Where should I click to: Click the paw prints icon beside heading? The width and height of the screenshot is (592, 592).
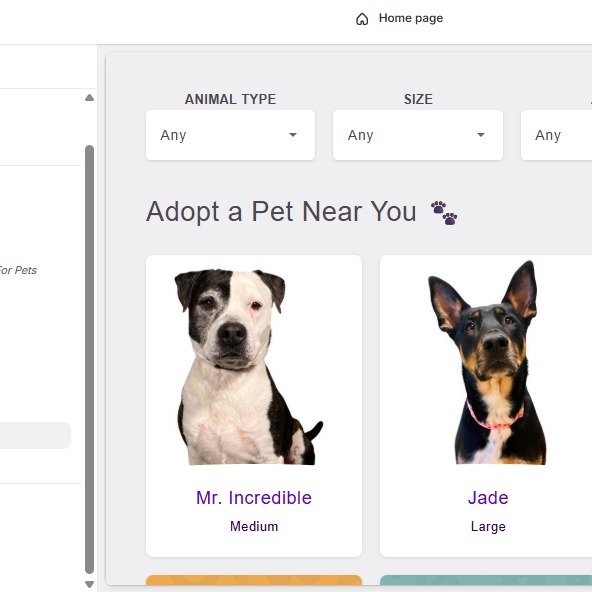coord(444,213)
